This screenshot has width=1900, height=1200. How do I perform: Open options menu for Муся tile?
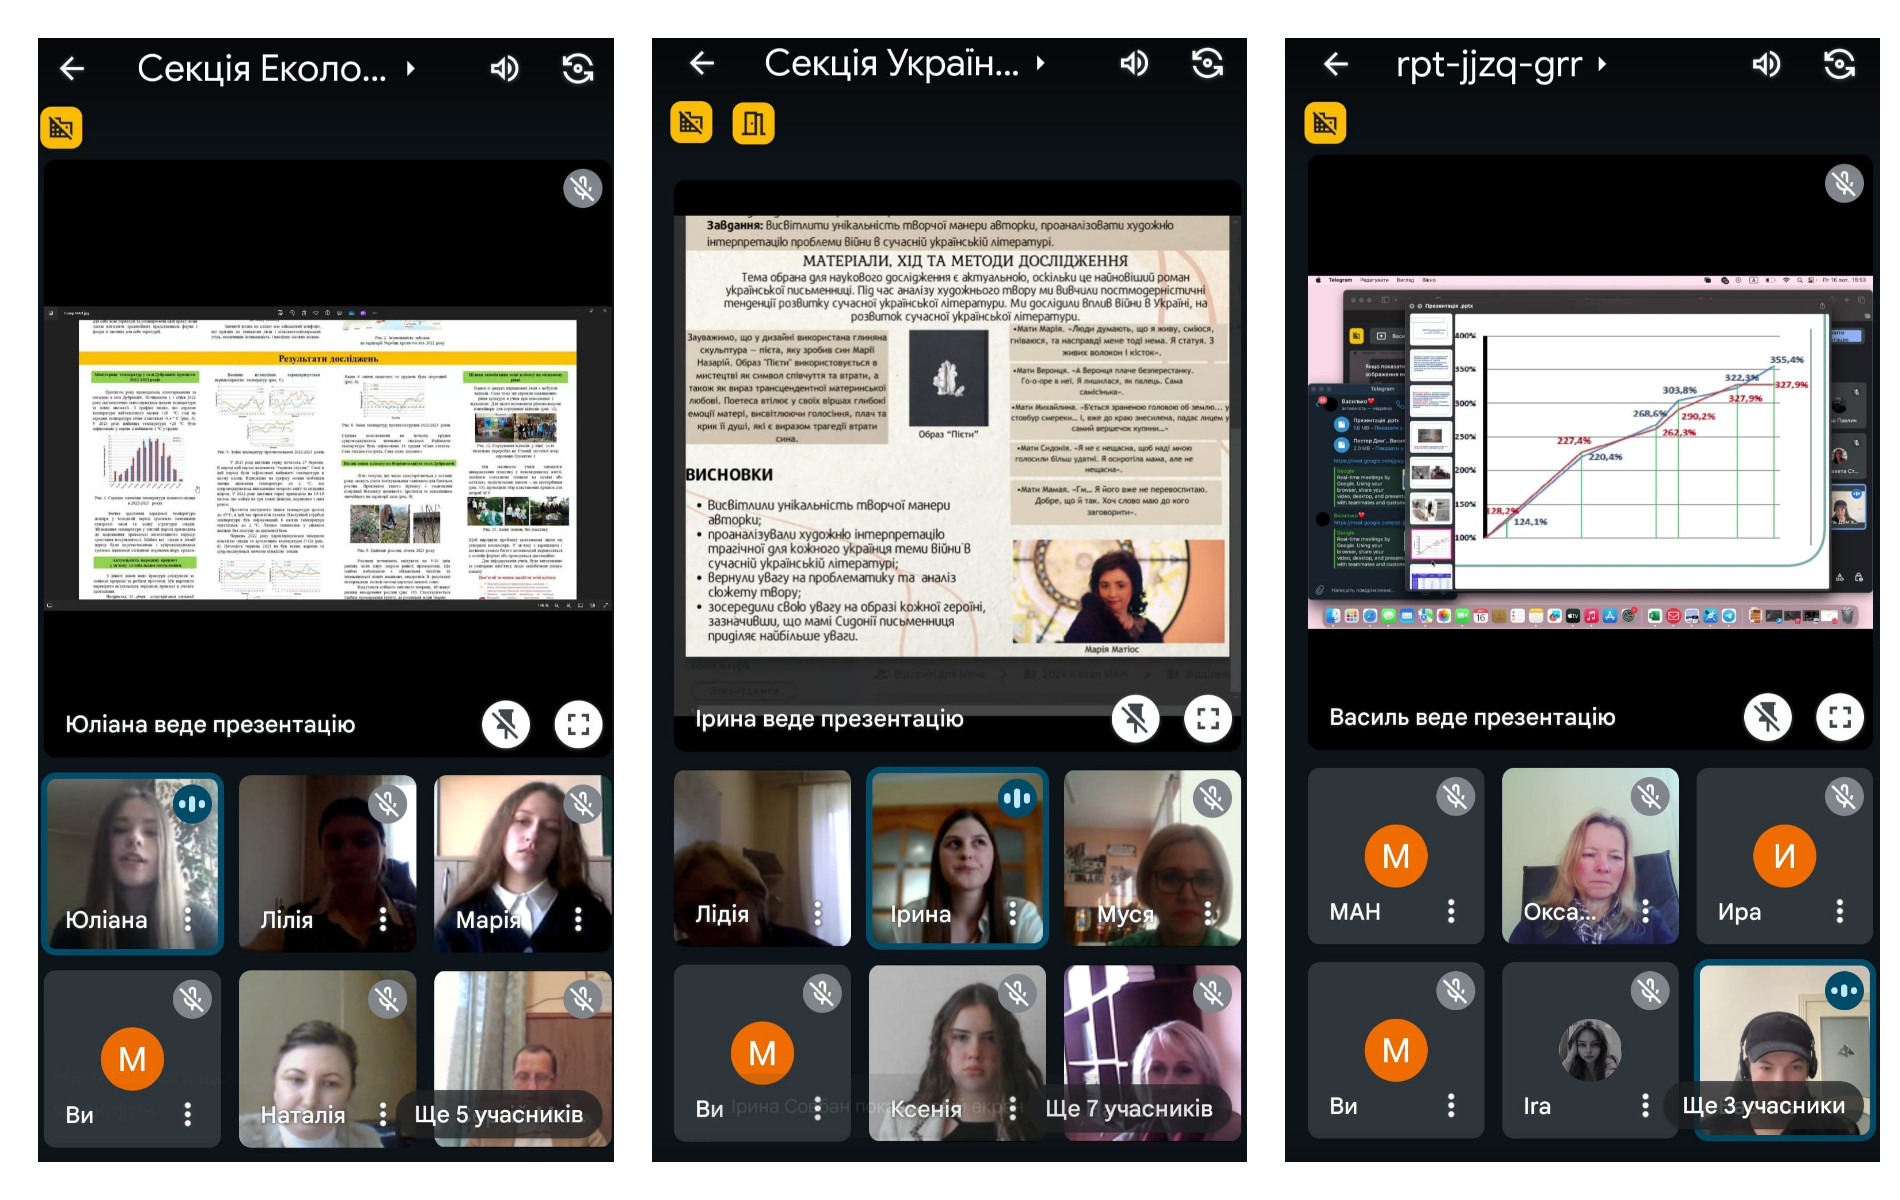click(x=1208, y=913)
